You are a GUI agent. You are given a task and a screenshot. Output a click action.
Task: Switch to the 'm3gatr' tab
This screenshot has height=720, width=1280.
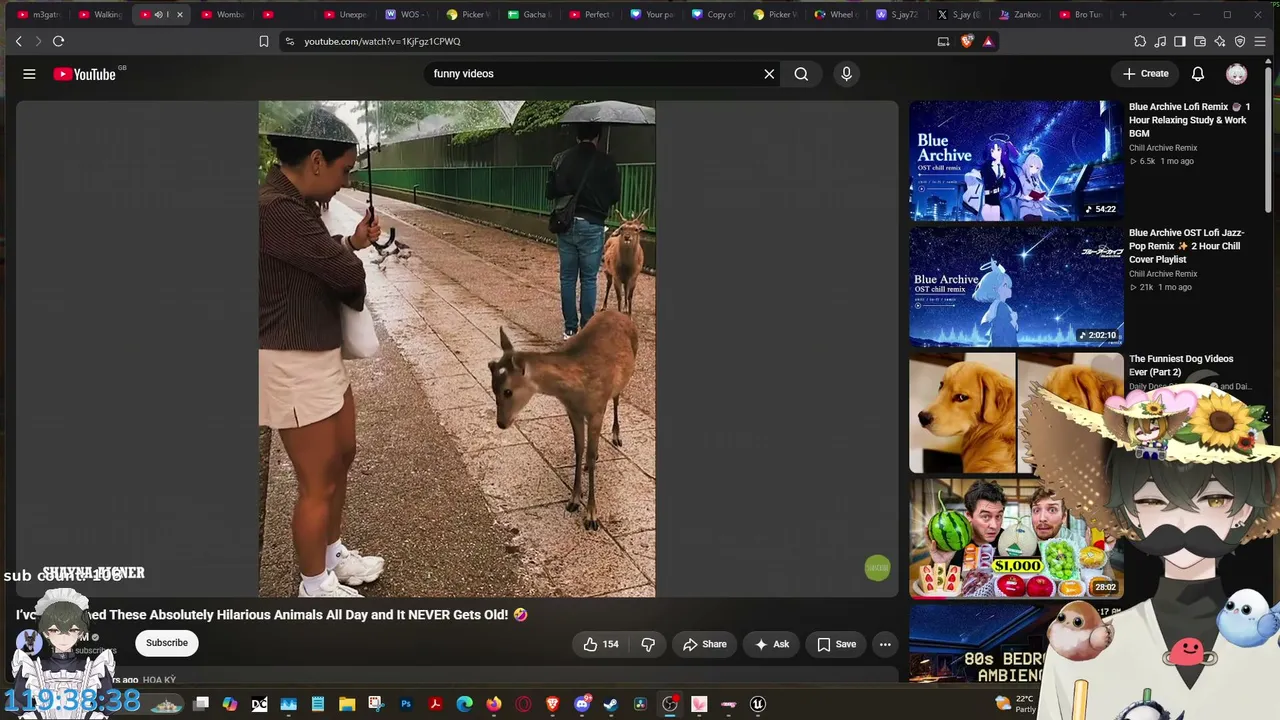tap(40, 15)
